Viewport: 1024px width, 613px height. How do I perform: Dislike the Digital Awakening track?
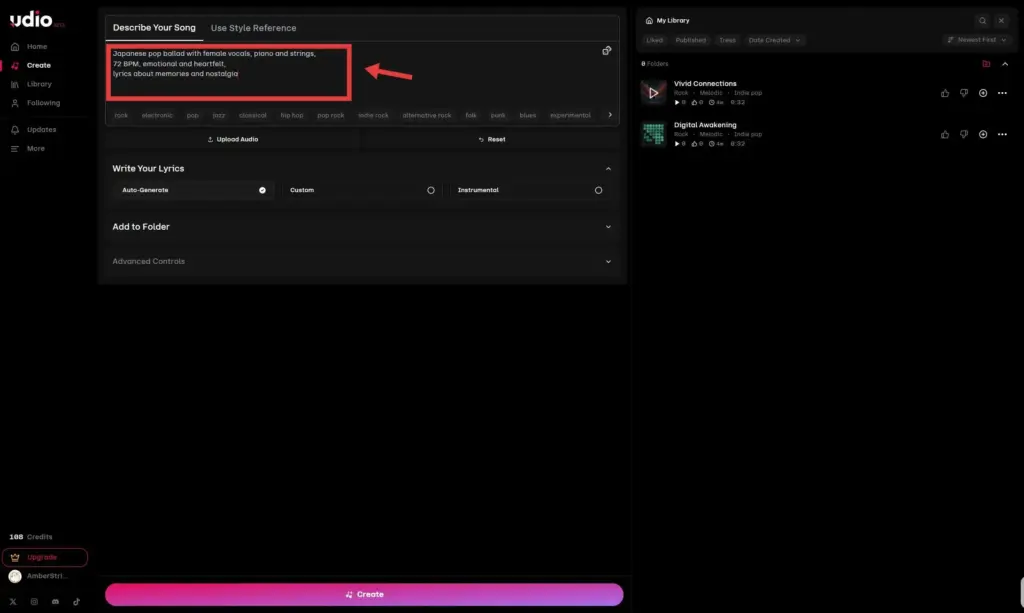point(964,134)
